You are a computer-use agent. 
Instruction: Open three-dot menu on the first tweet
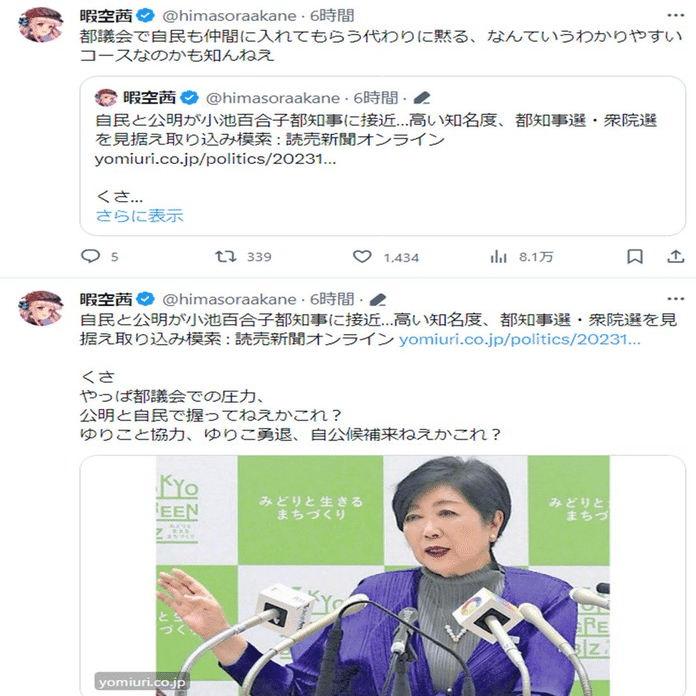pyautogui.click(x=676, y=16)
